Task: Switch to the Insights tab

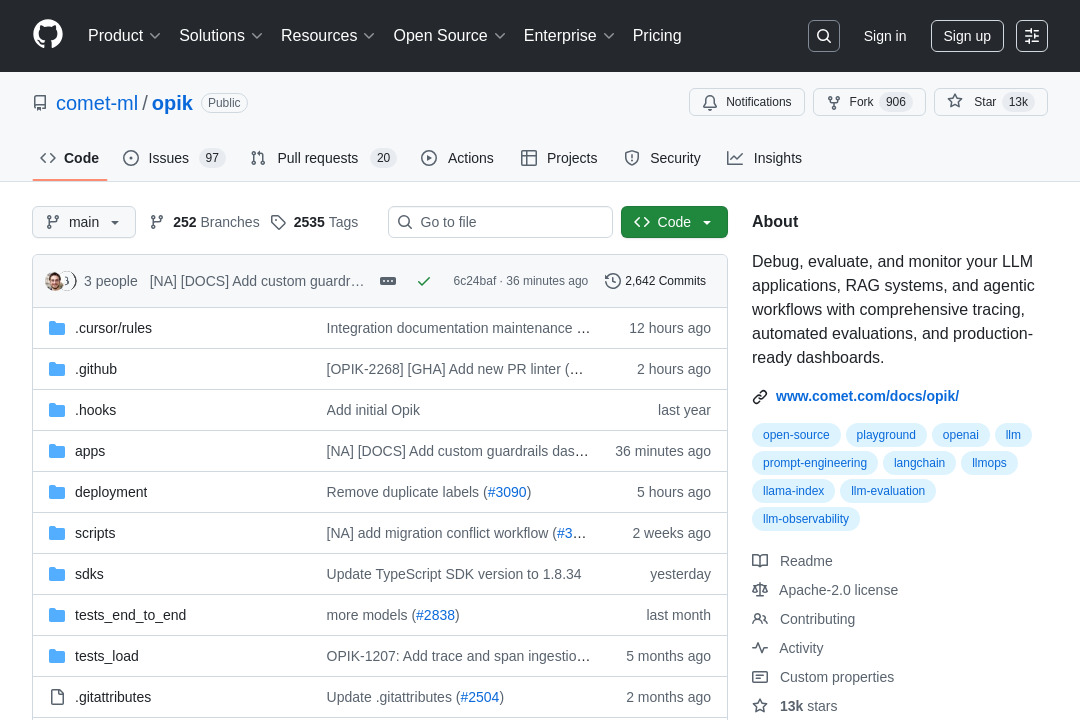Action: tap(764, 158)
